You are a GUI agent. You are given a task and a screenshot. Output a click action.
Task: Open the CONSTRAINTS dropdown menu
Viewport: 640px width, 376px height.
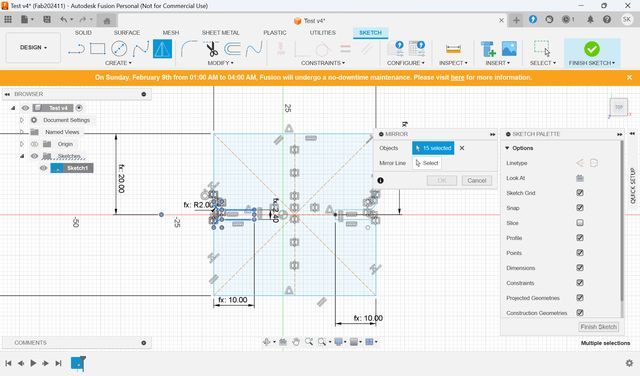pyautogui.click(x=323, y=63)
